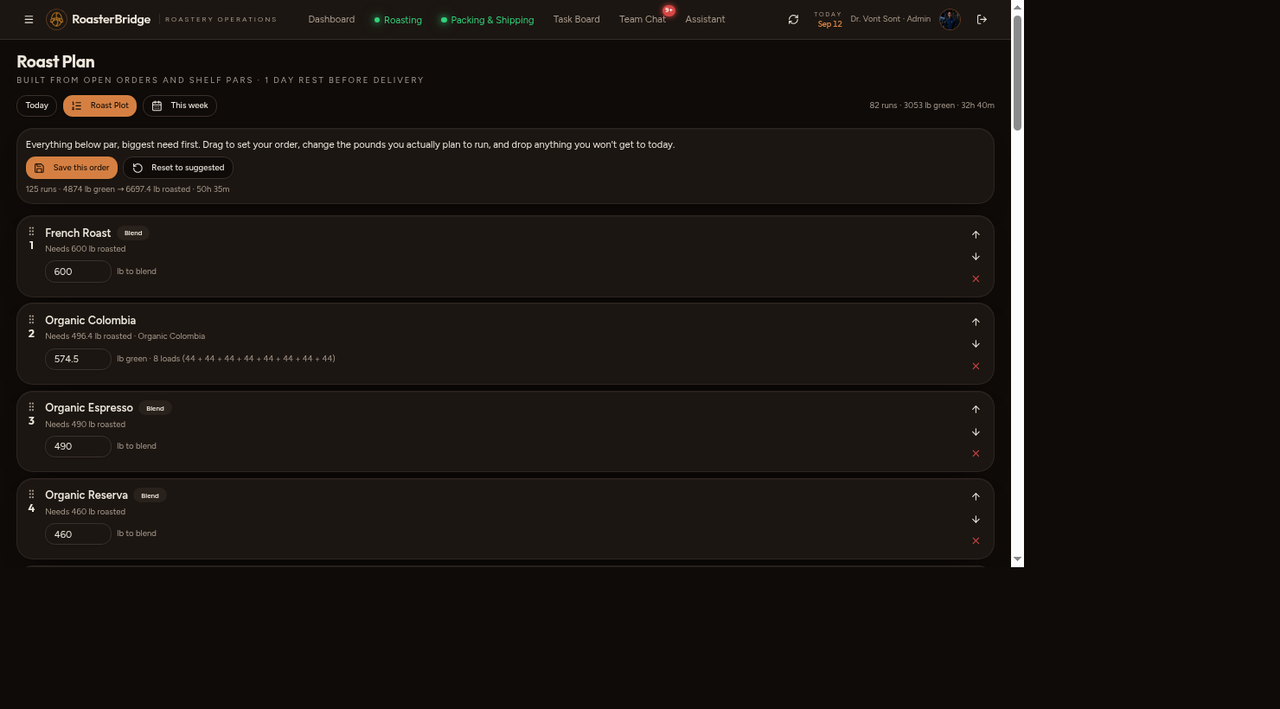Open the Roasting section

click(397, 19)
